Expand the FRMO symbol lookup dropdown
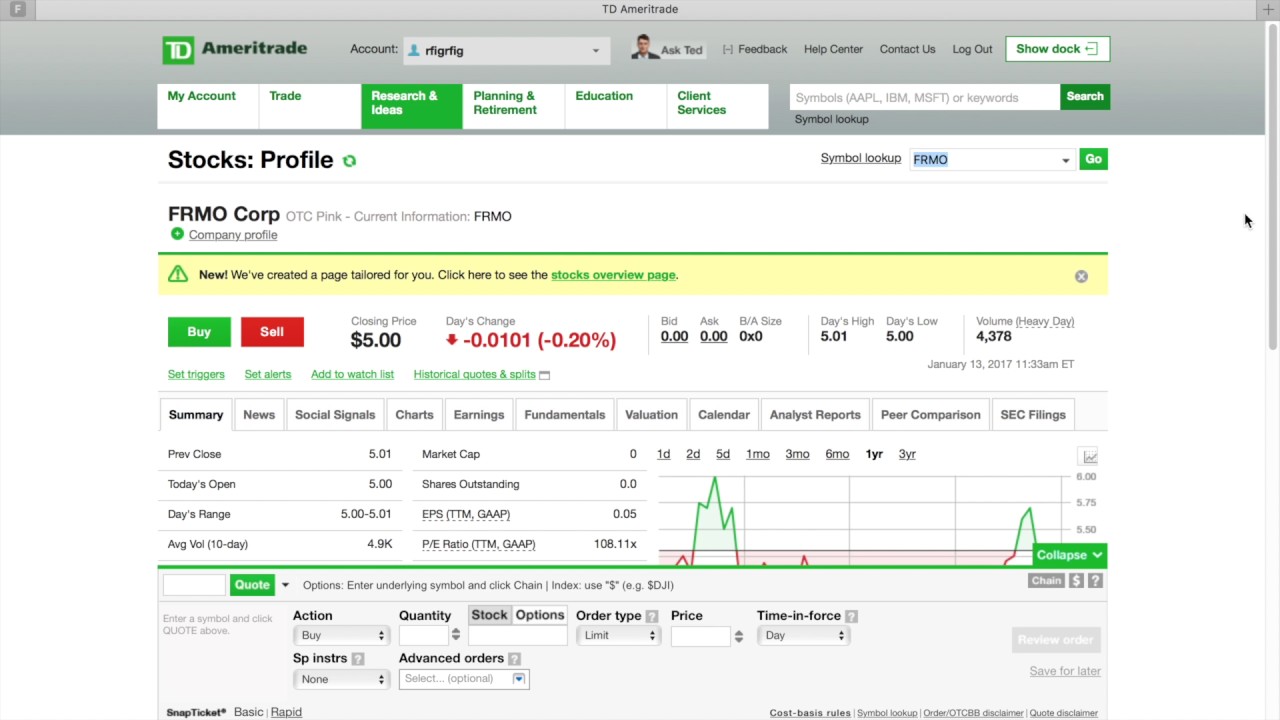This screenshot has height=720, width=1280. click(x=1065, y=160)
